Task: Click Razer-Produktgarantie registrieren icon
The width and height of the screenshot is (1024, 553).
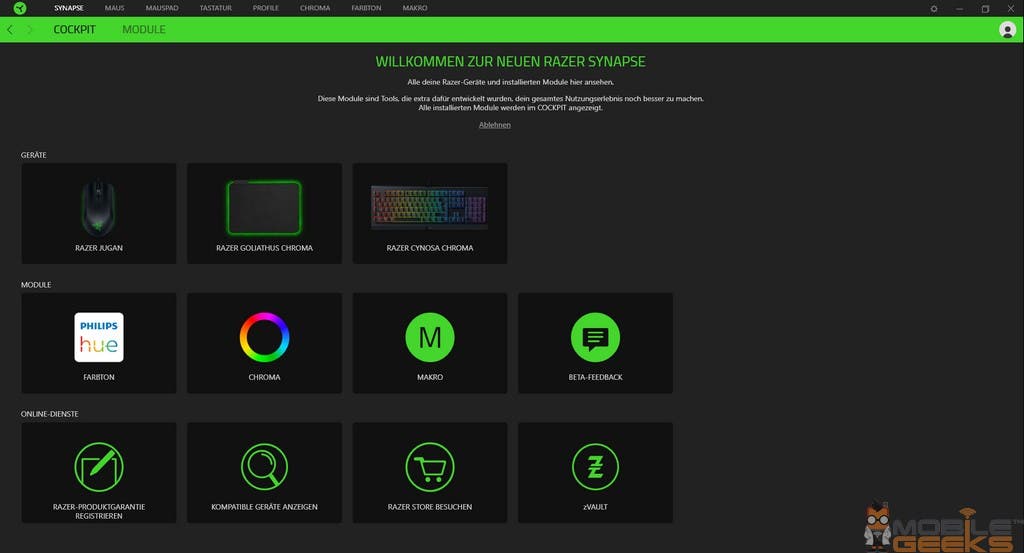Action: point(99,467)
